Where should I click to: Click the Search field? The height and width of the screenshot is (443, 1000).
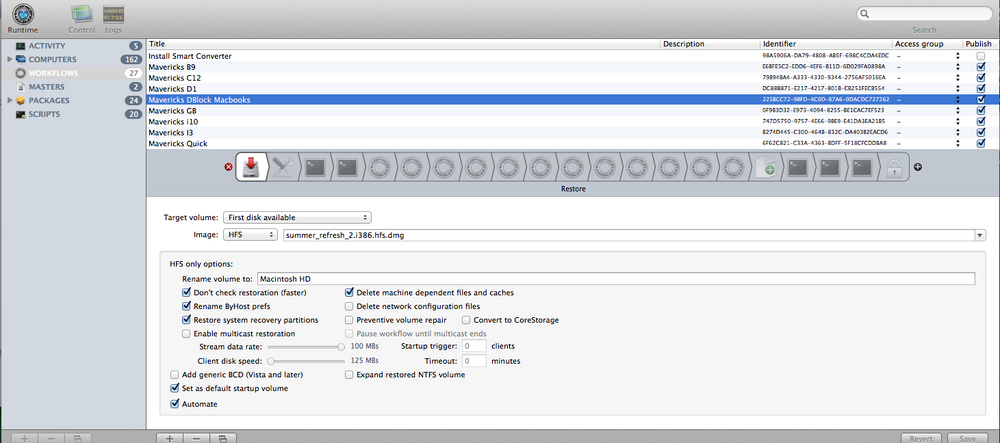[x=923, y=13]
